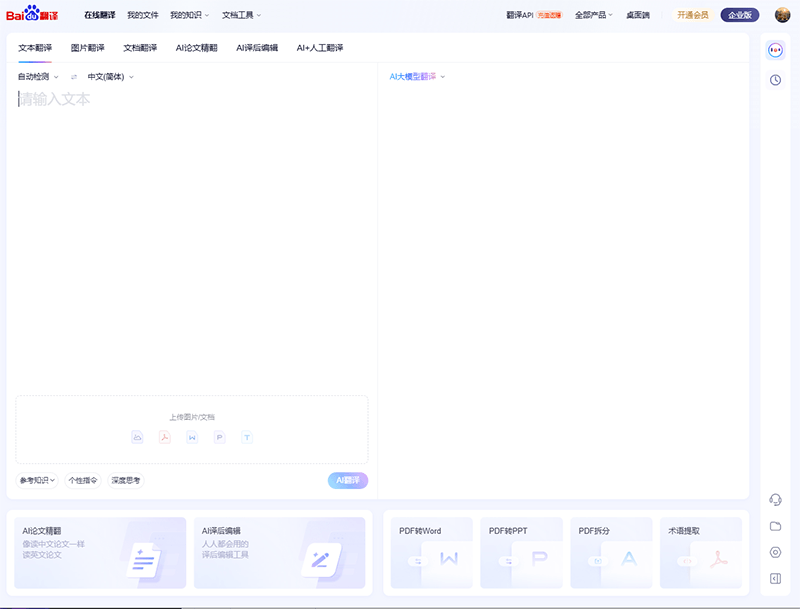Expand the AI大模型翻译 model dropdown

click(417, 77)
